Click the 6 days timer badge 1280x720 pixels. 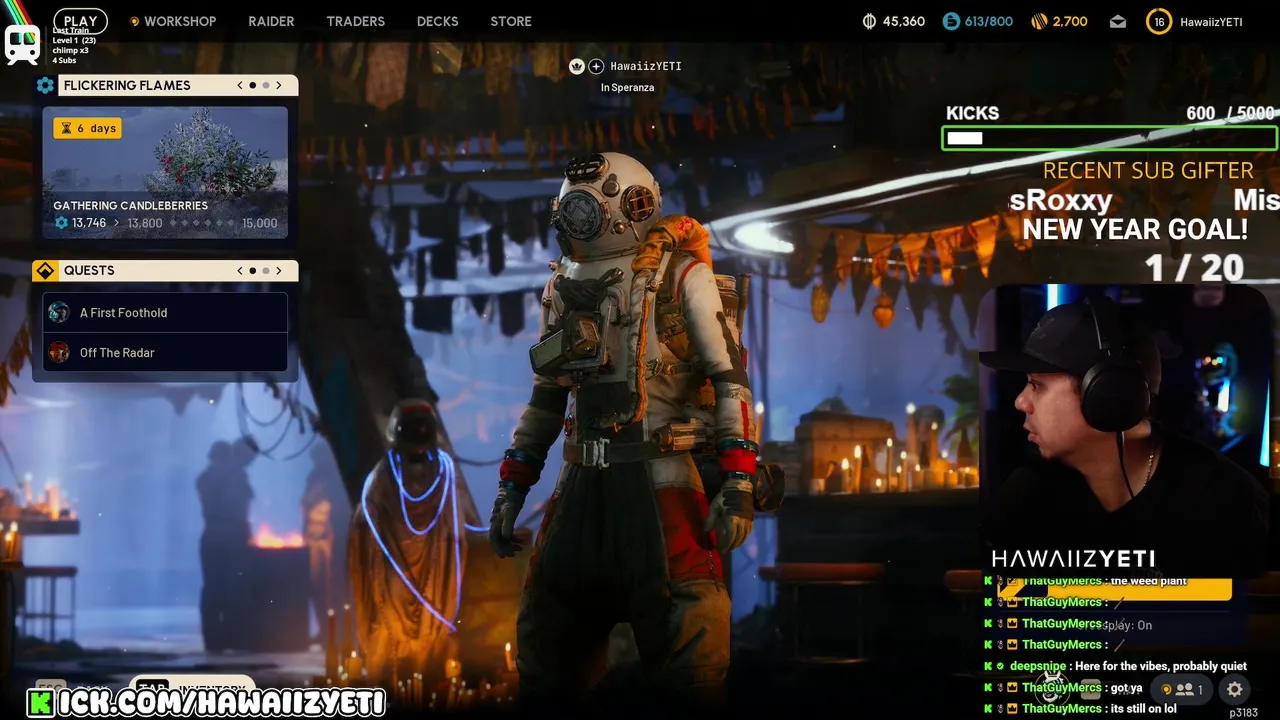tap(88, 128)
